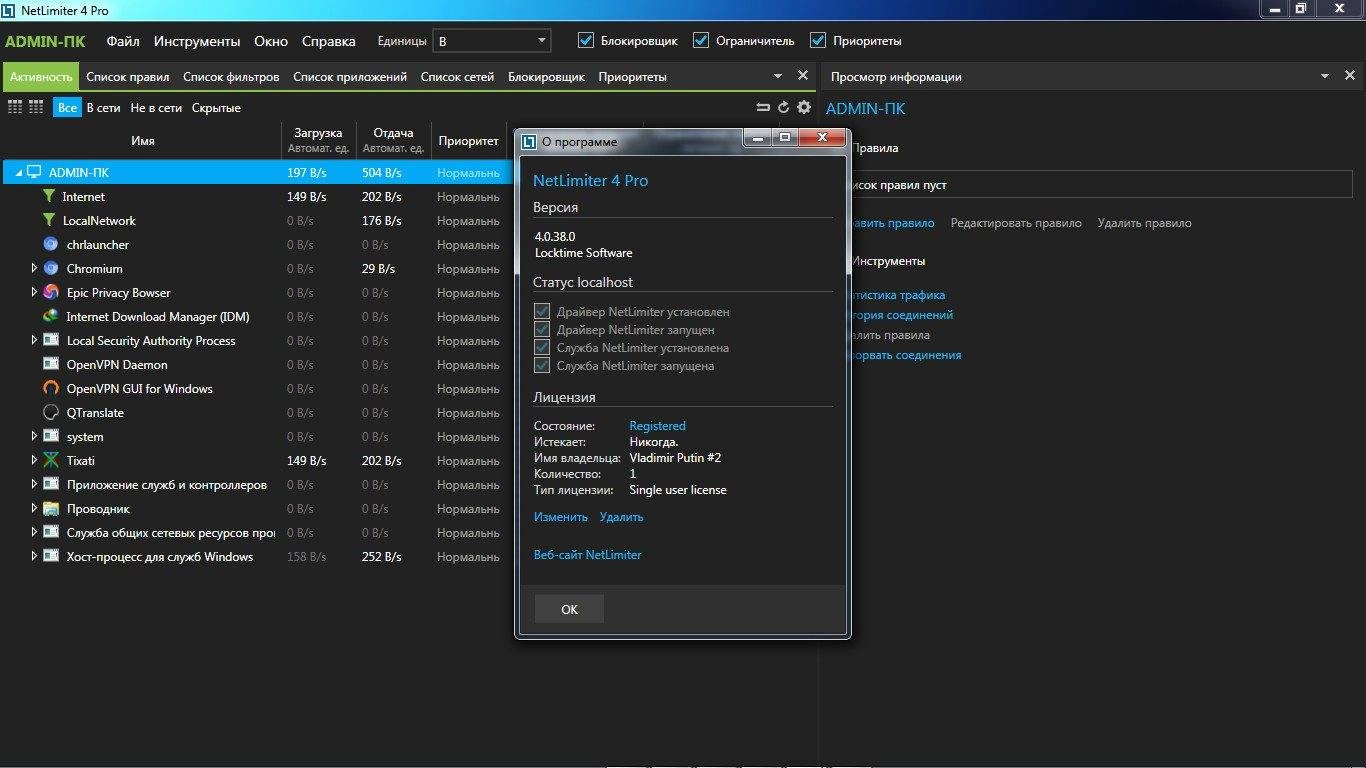The image size is (1366, 768).
Task: Toggle the Блокировщик checkbox in top bar
Action: 586,41
